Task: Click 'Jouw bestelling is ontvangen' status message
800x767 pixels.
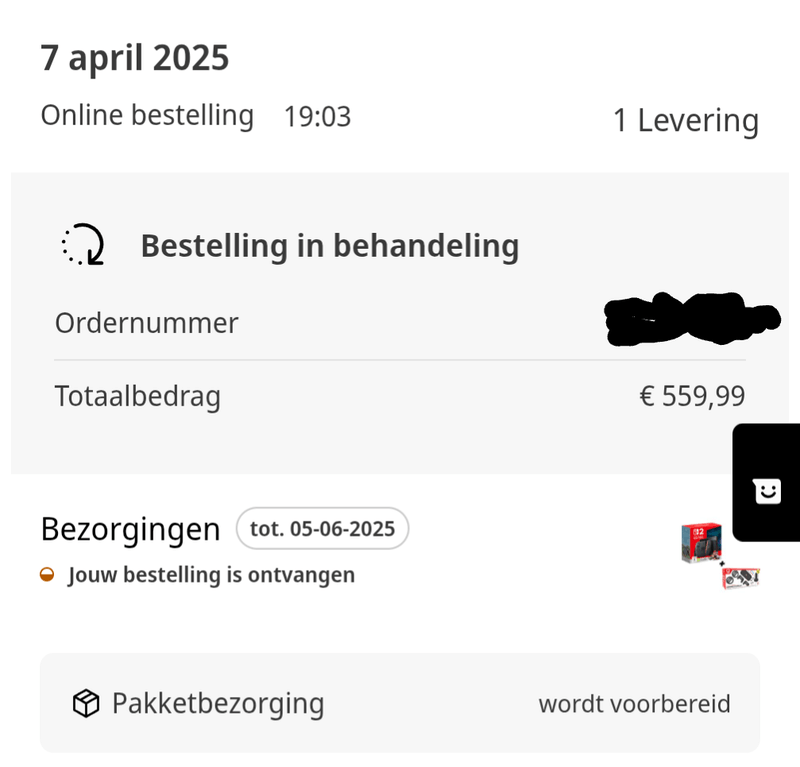Action: click(211, 575)
